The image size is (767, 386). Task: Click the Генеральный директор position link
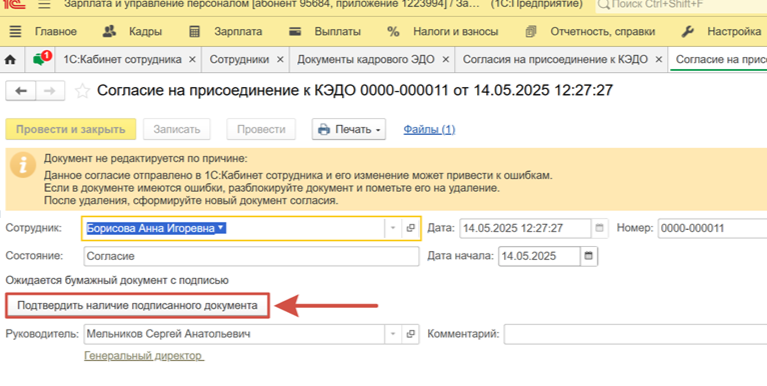[x=144, y=356]
